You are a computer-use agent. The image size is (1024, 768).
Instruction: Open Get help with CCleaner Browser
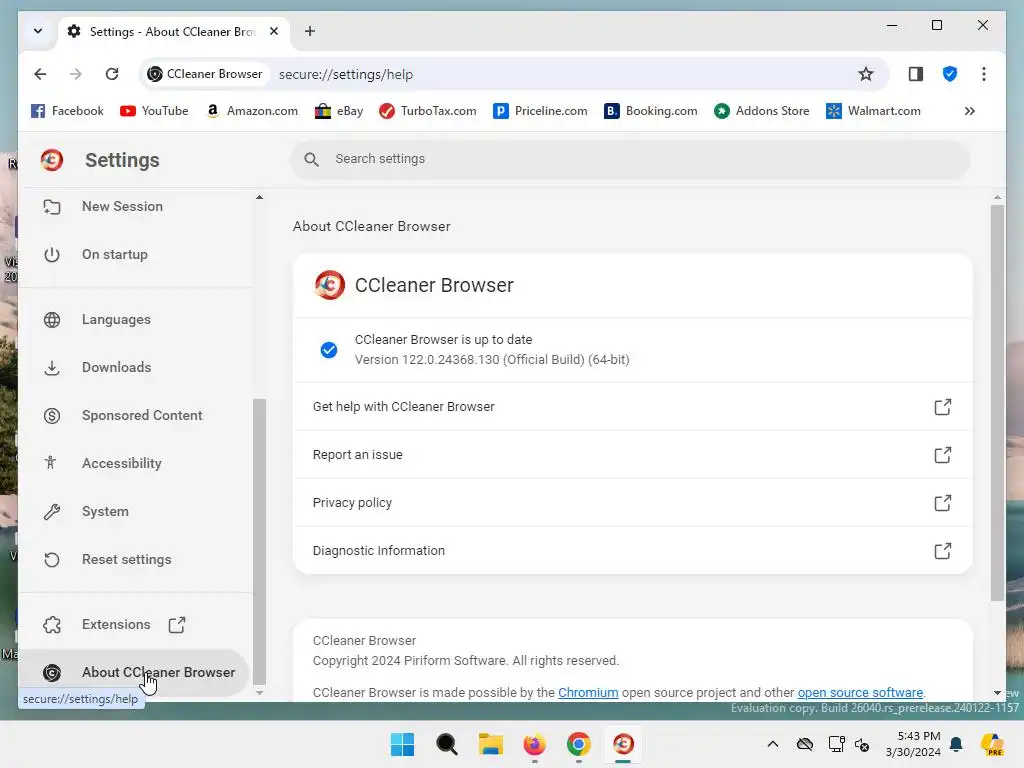pos(632,407)
